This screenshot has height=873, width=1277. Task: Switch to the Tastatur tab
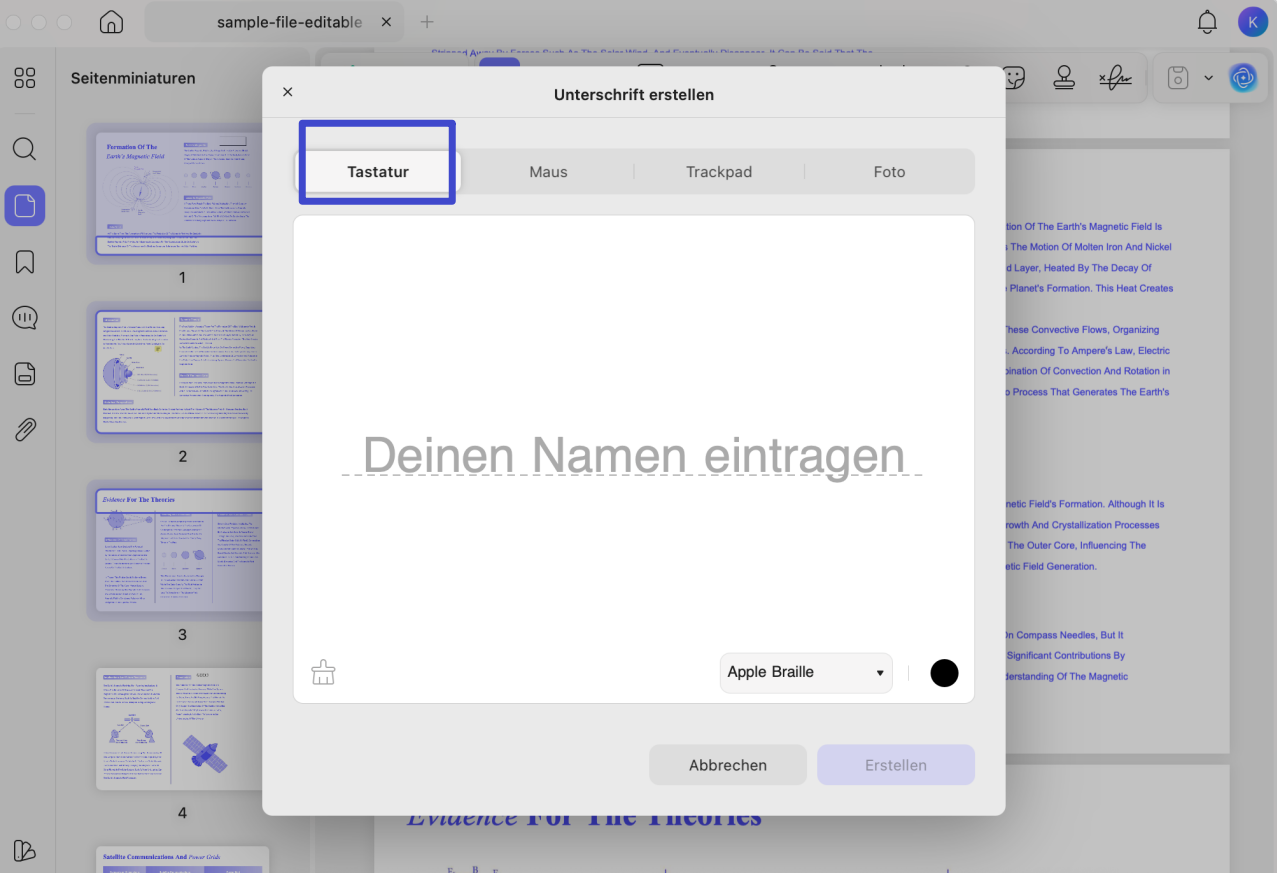pos(378,172)
